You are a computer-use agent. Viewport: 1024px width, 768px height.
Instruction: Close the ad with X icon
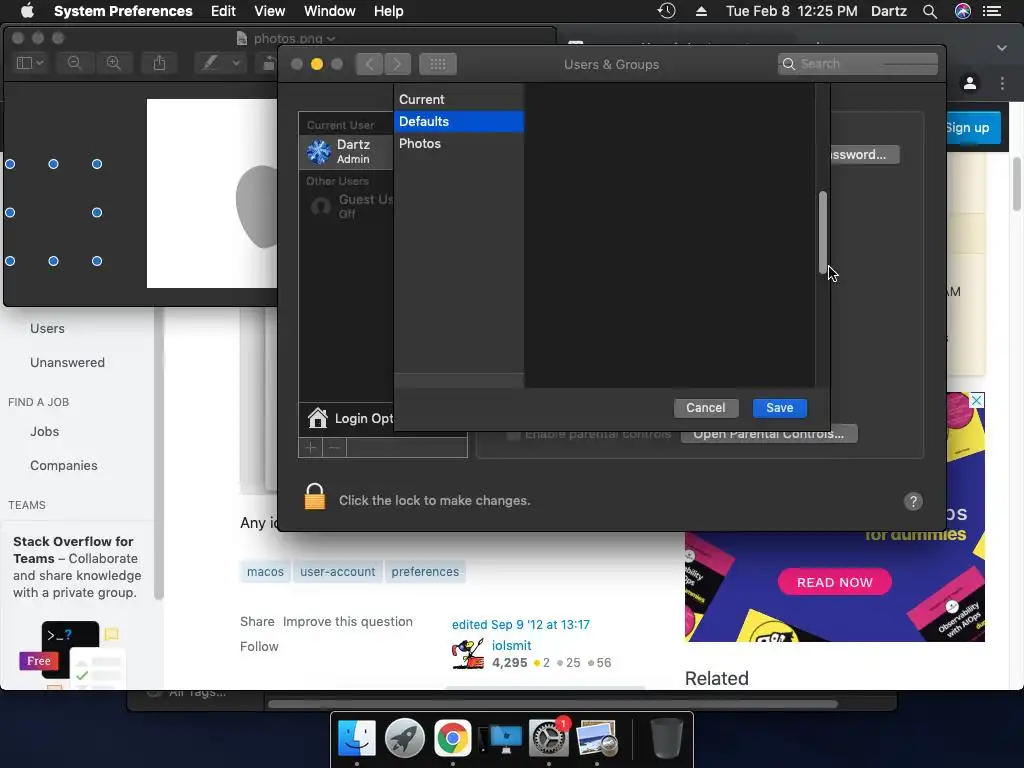(x=976, y=400)
